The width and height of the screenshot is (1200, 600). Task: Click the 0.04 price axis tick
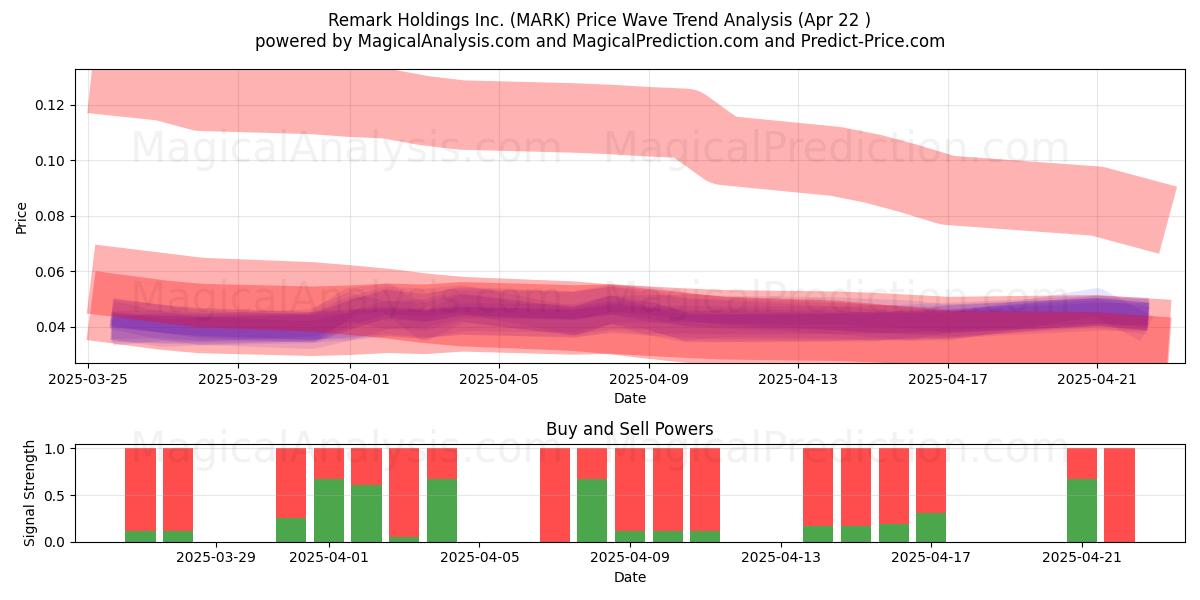tap(52, 328)
